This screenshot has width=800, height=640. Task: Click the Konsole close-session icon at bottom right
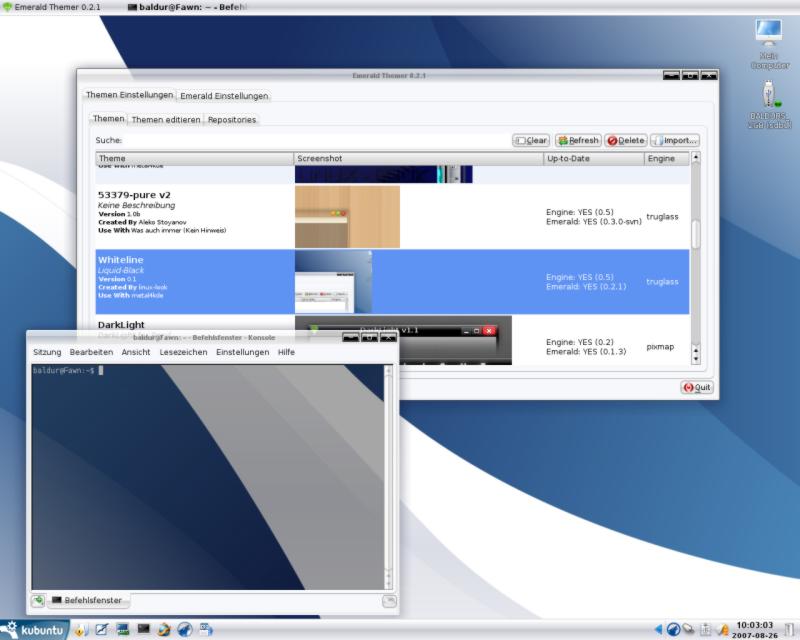pyautogui.click(x=389, y=601)
